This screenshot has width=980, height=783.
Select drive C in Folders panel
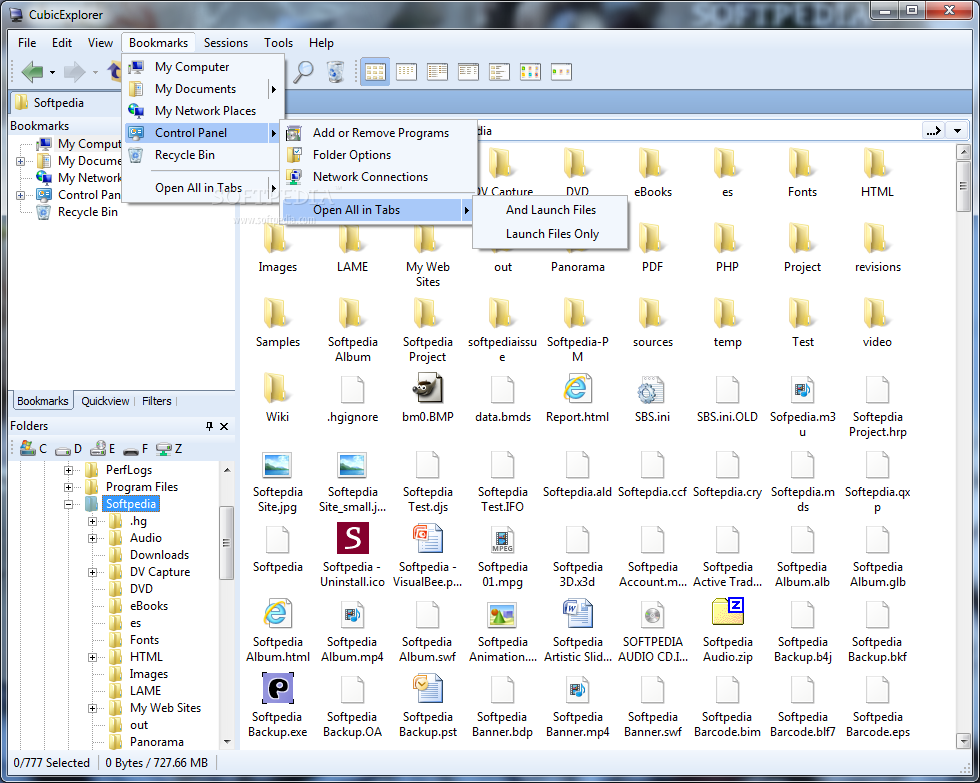[x=33, y=448]
